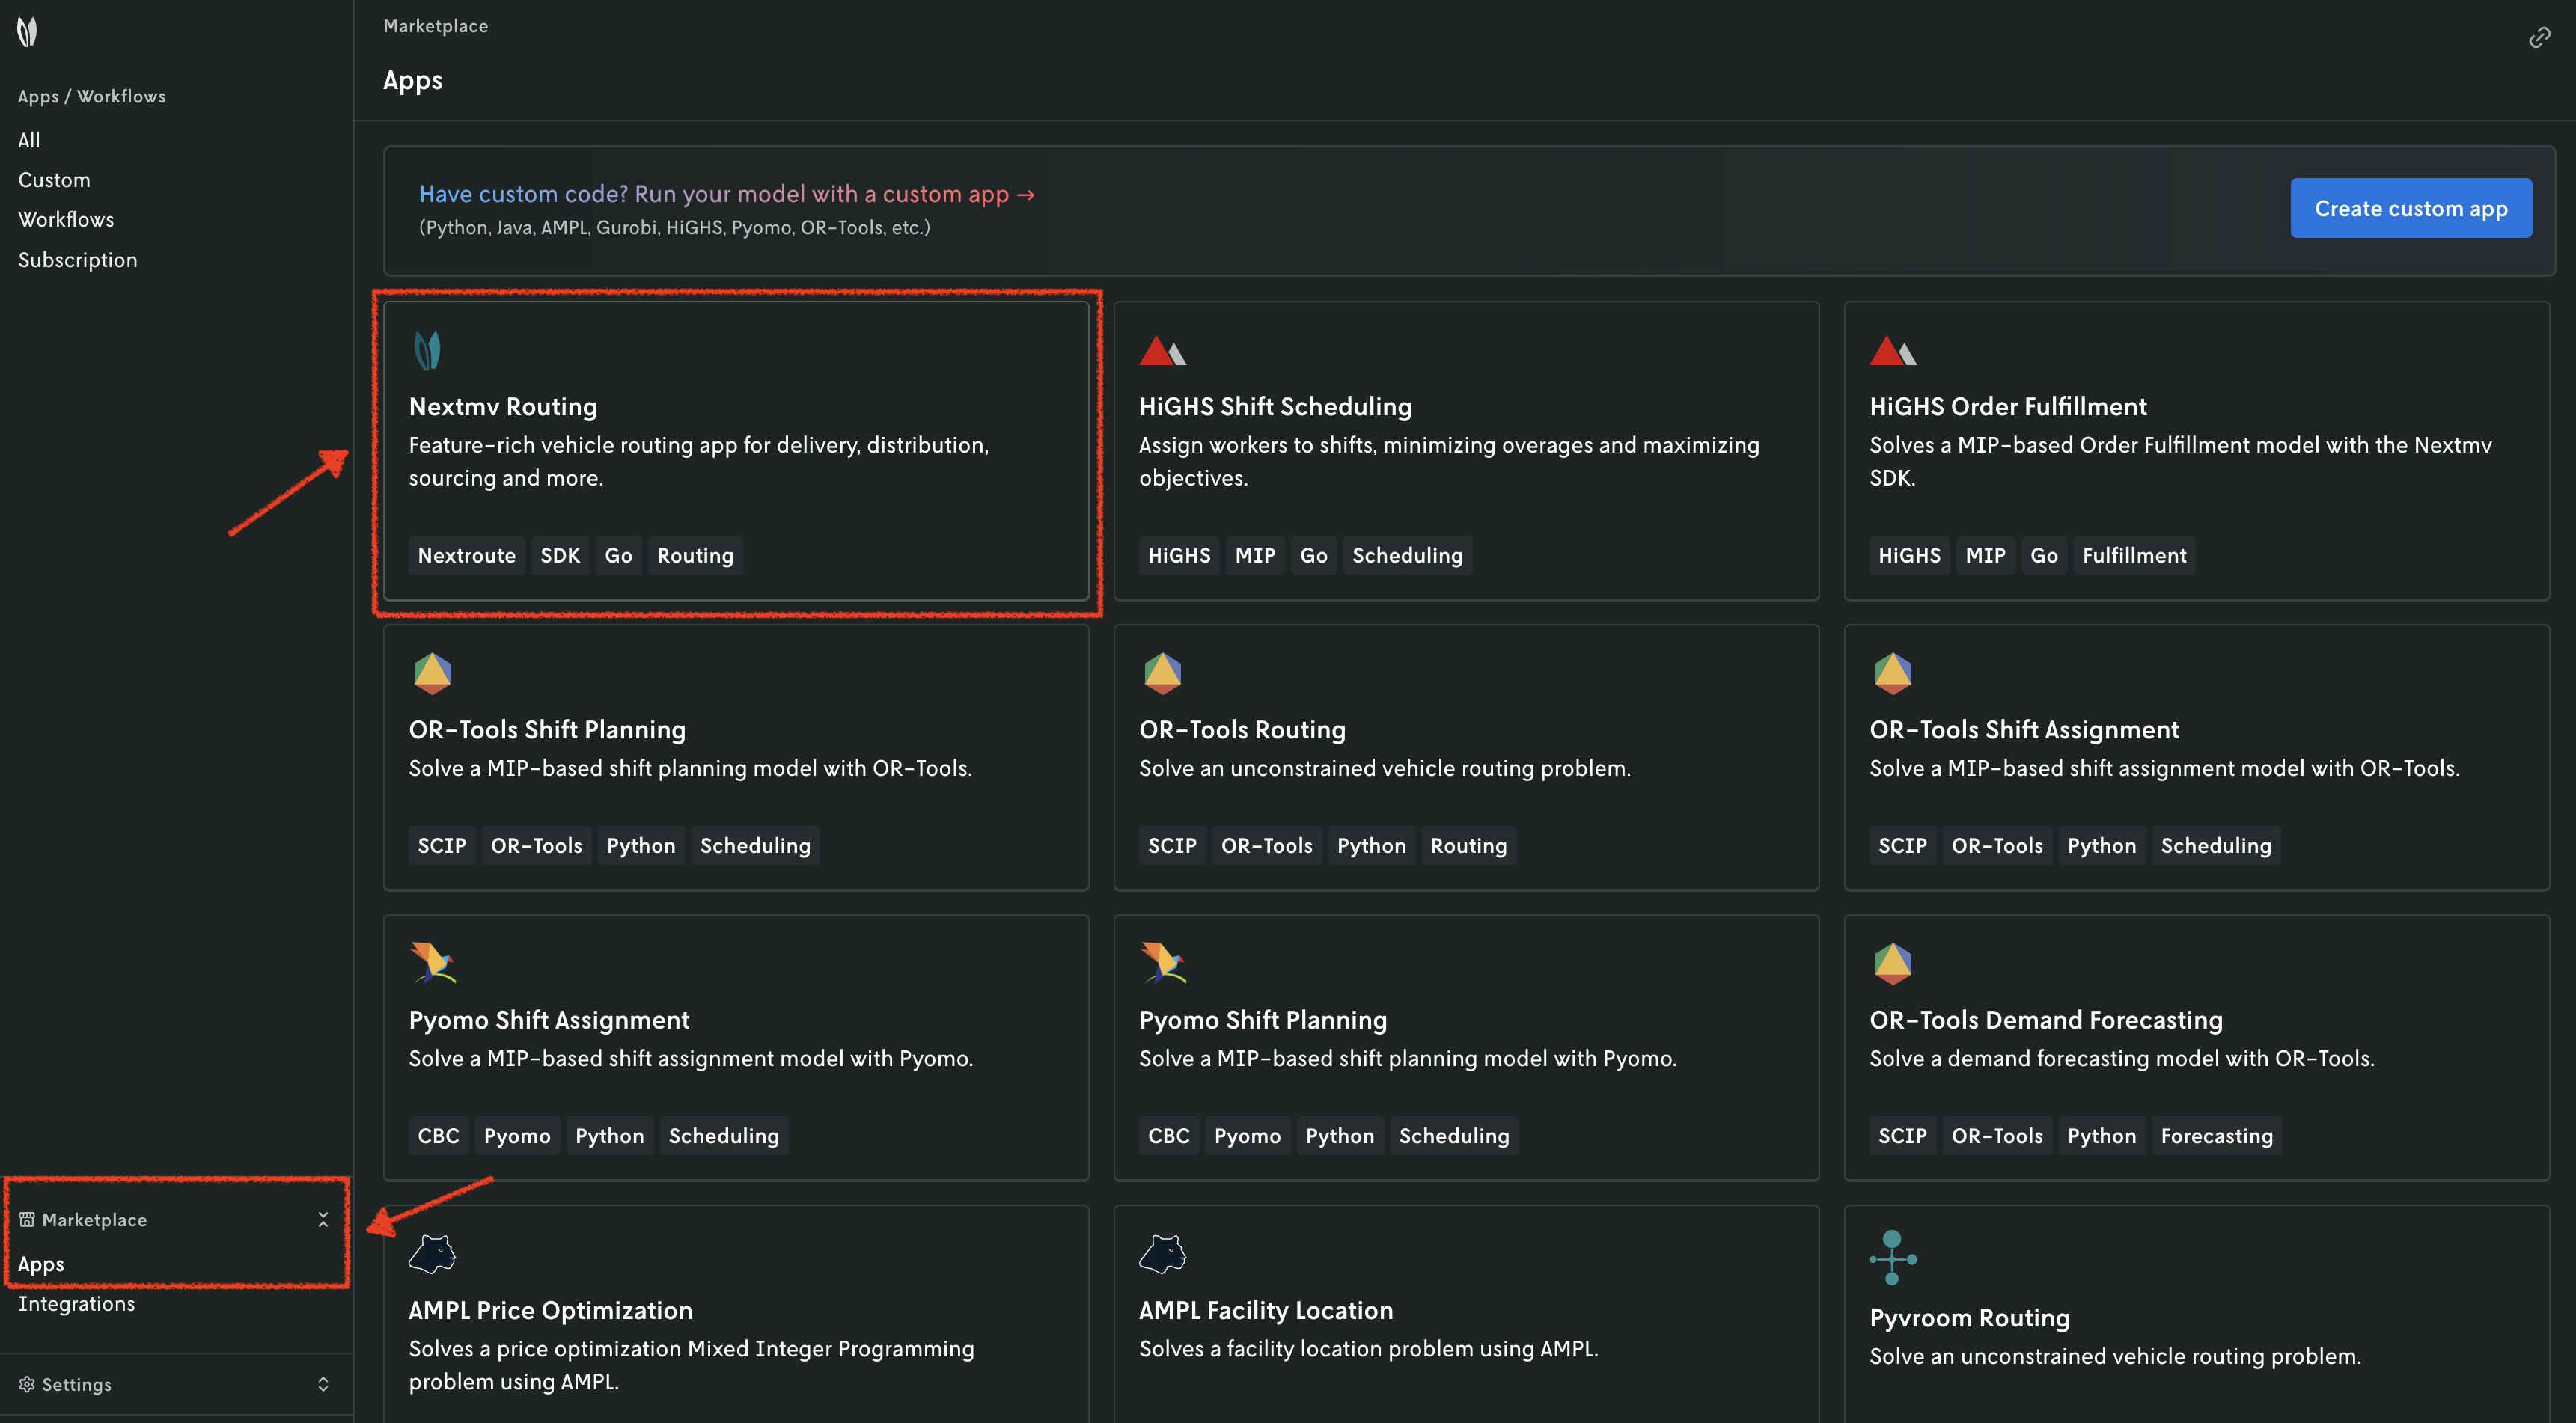Open the AMPL Price Optimization card title
Screen dimensions: 2576x1423
550,1310
